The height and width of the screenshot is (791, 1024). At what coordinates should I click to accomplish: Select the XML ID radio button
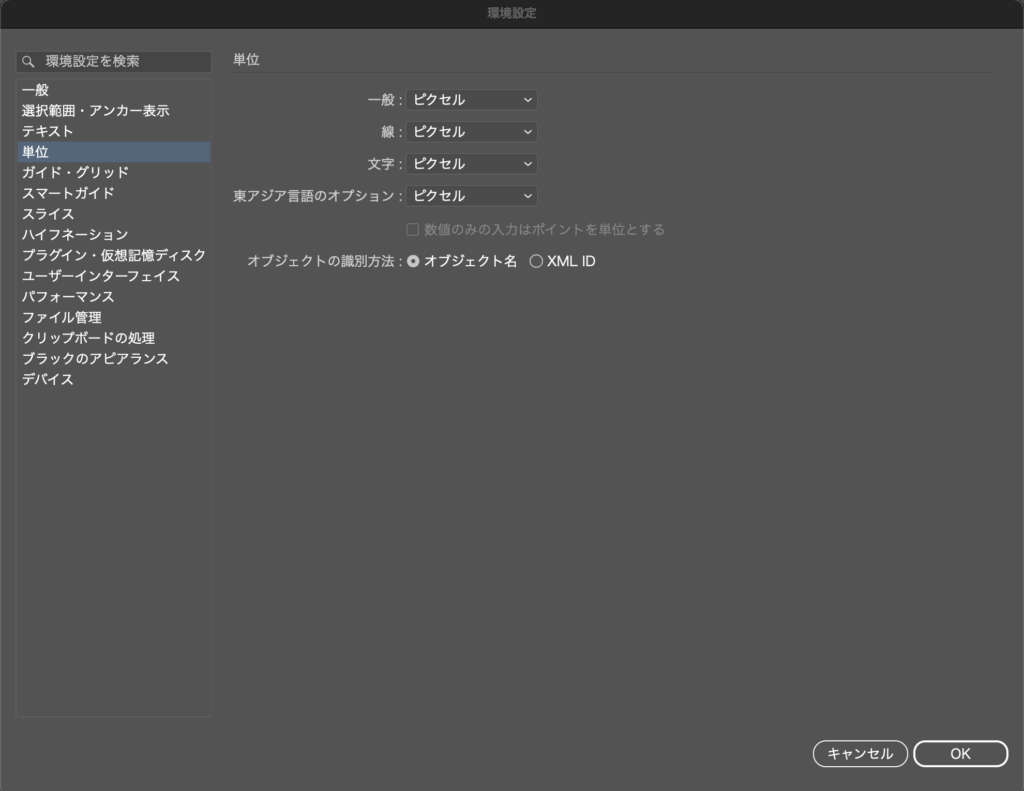tap(536, 262)
